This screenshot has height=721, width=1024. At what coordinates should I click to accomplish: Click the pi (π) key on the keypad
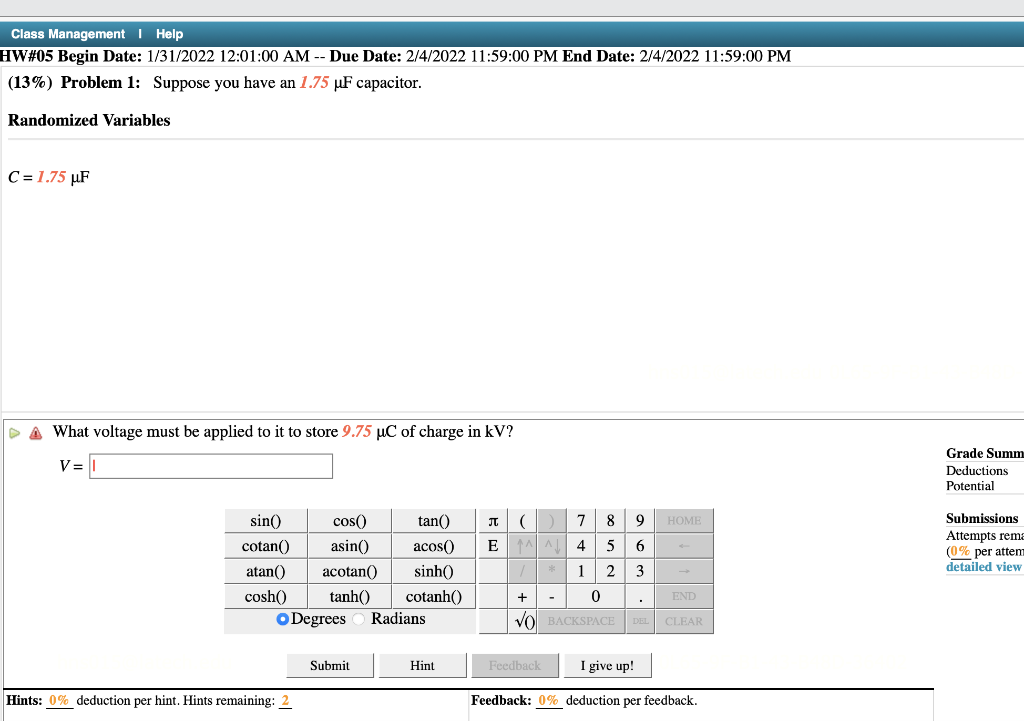[x=492, y=520]
